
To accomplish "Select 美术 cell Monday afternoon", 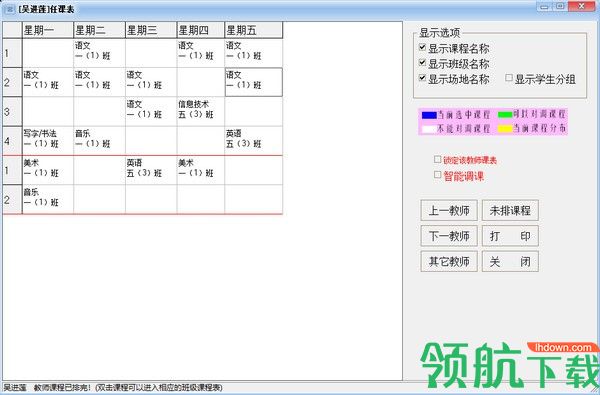I will click(x=48, y=170).
